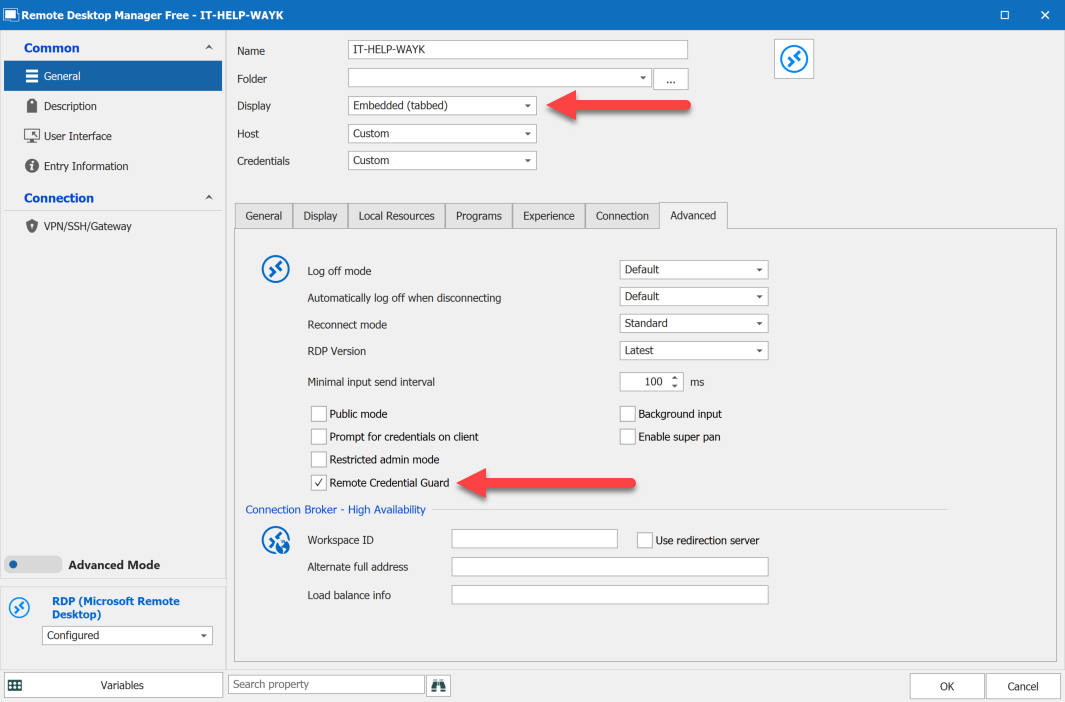Enable the Restricted admin mode checkbox
The height and width of the screenshot is (702, 1065).
click(x=319, y=460)
